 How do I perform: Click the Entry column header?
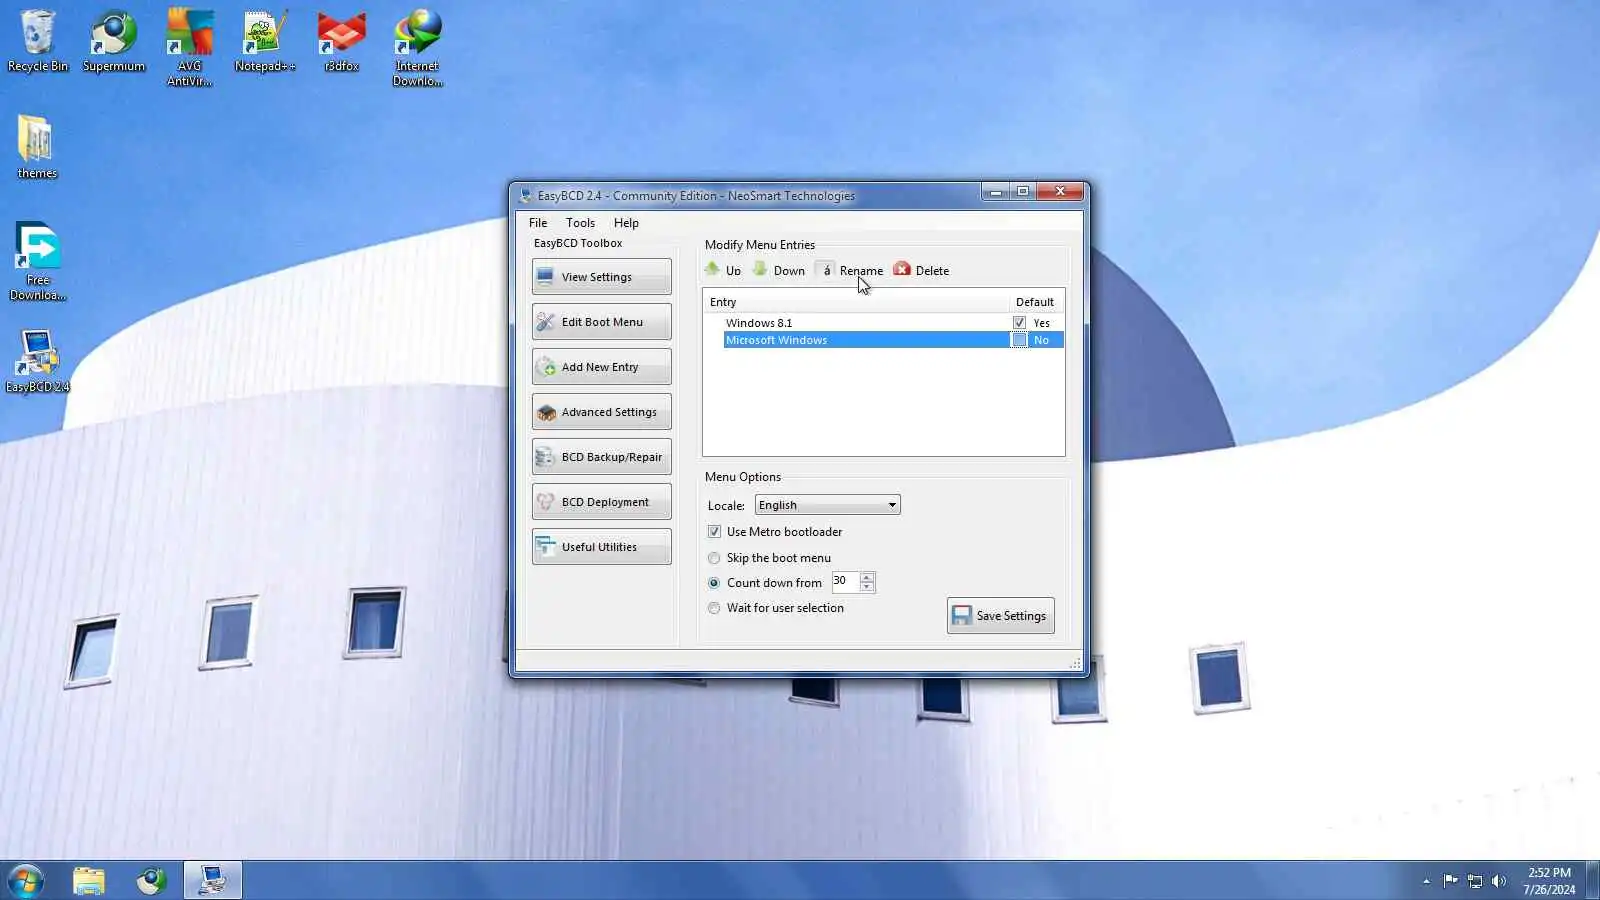pos(856,302)
